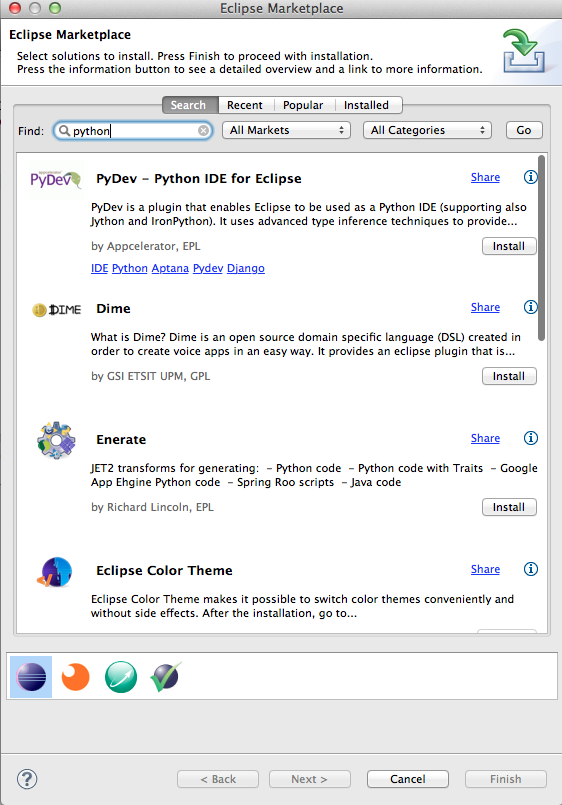Select the 'PyDev – Python IDE for Eclipse' title
The width and height of the screenshot is (562, 805).
(199, 179)
